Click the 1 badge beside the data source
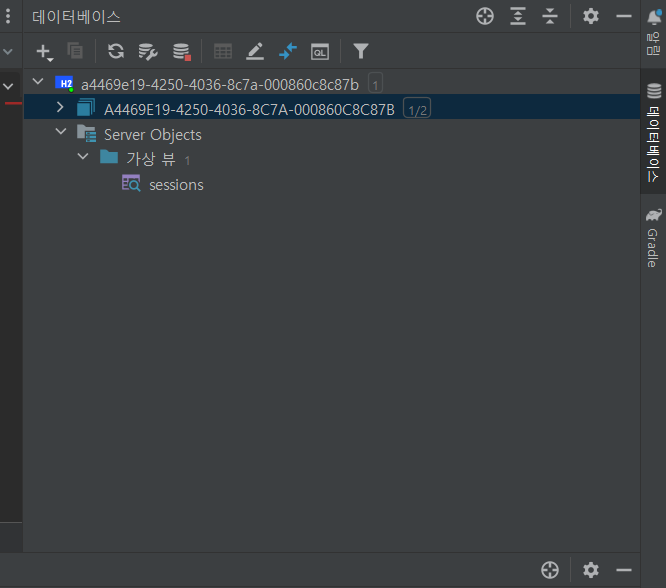 point(375,83)
